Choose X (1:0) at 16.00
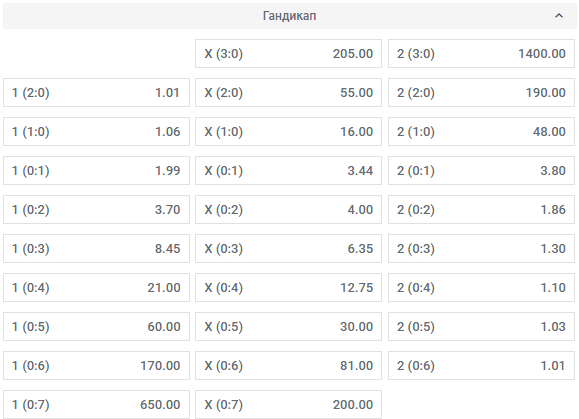The image size is (579, 419). 288,132
